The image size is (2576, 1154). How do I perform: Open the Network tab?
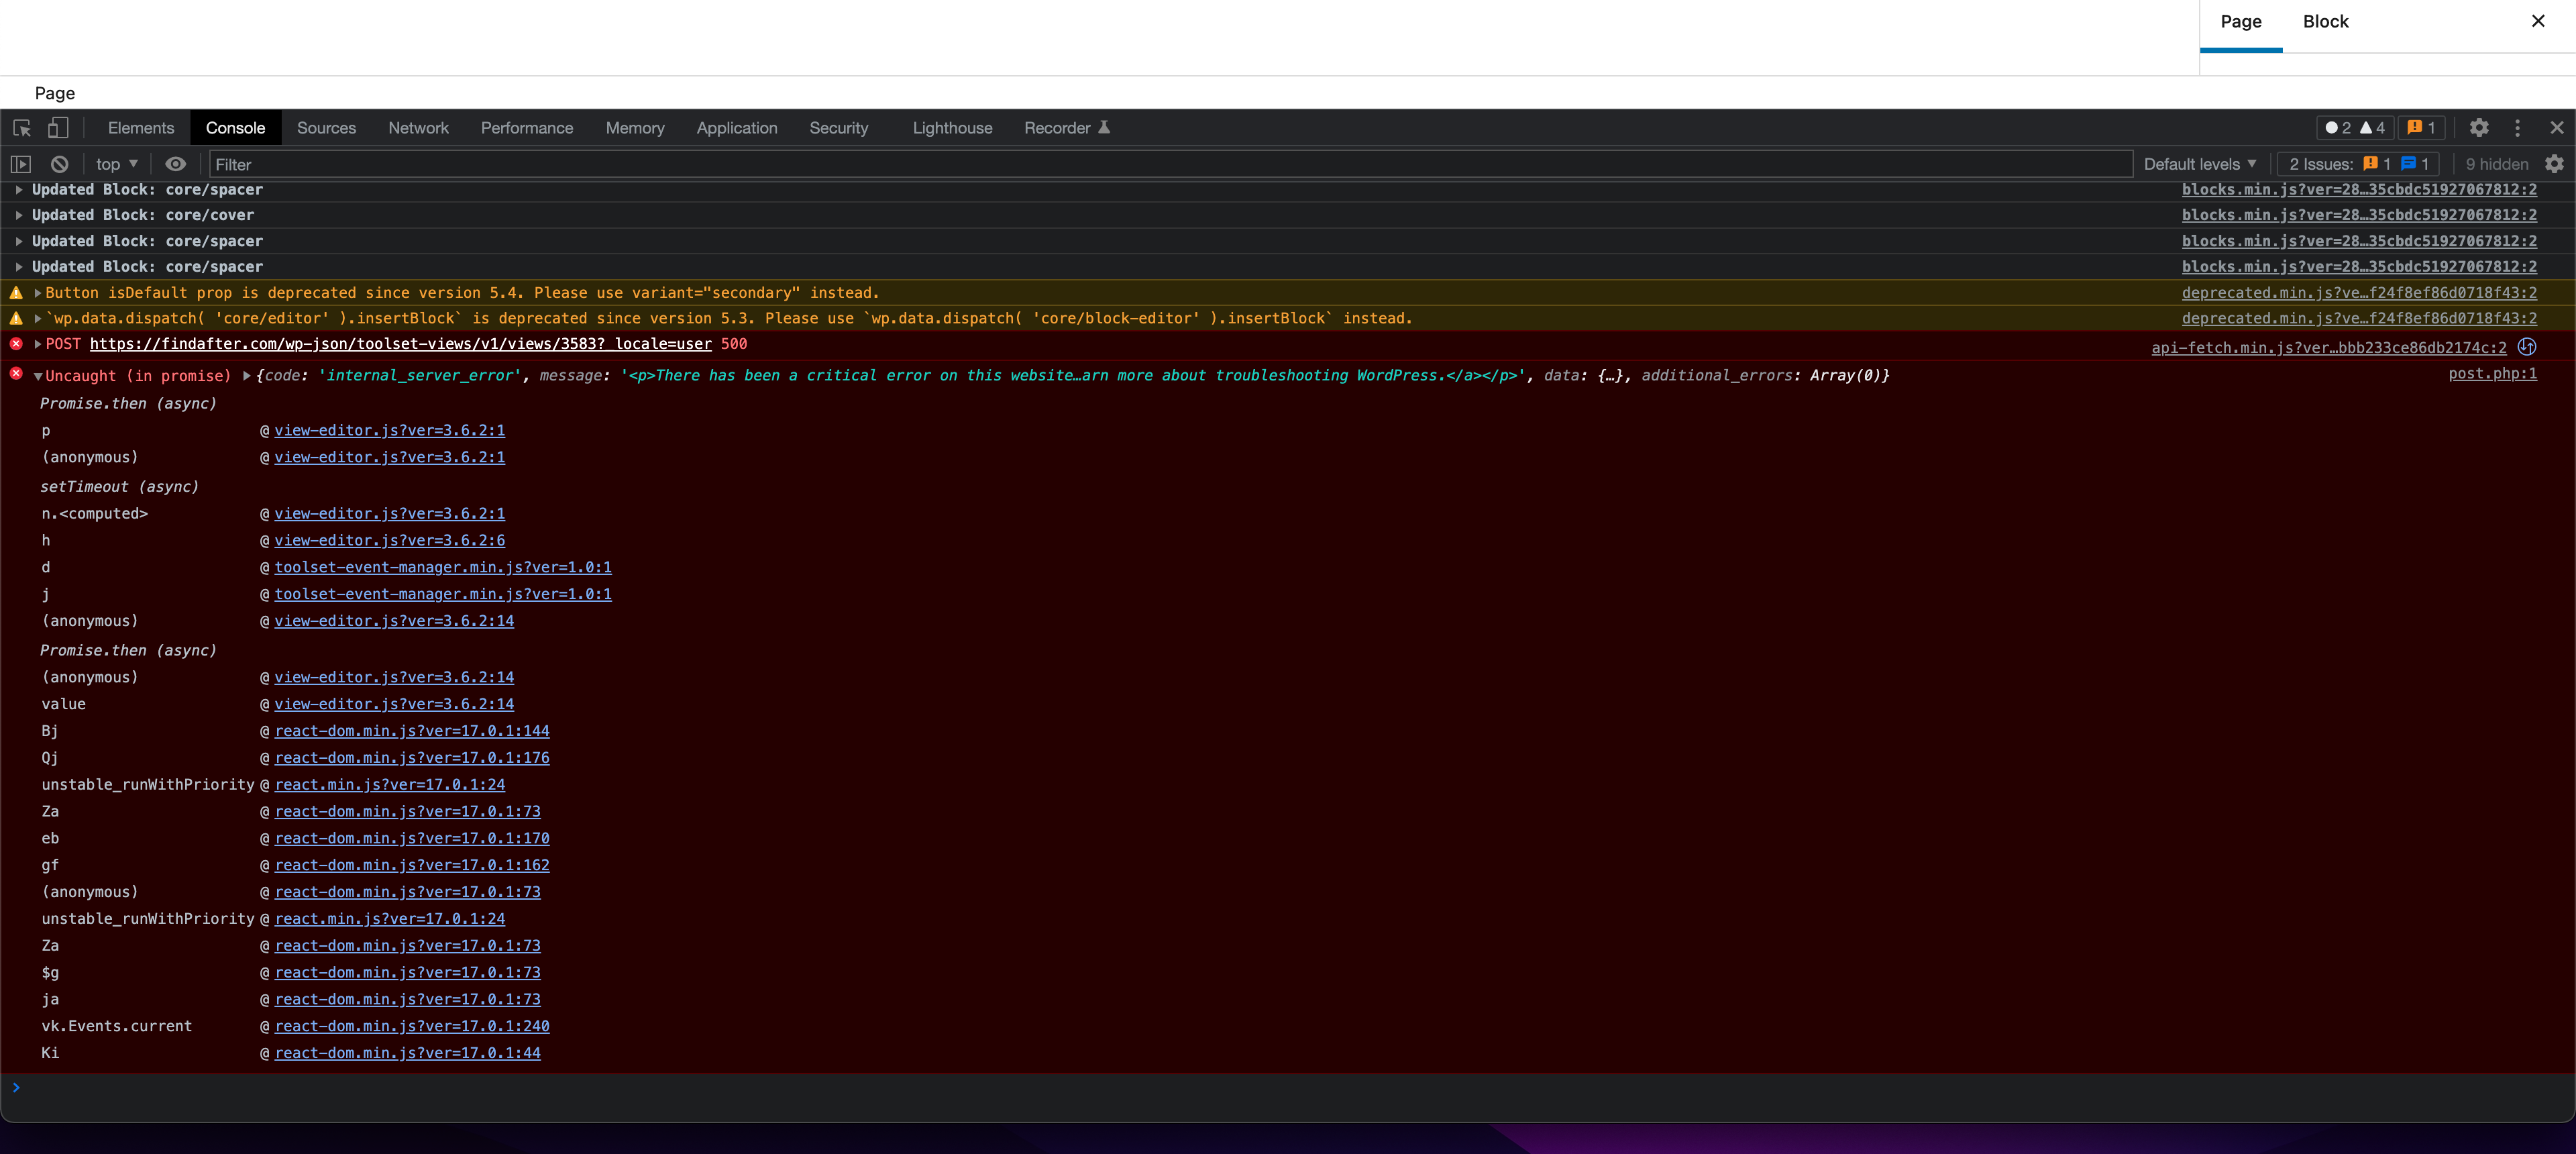[418, 128]
